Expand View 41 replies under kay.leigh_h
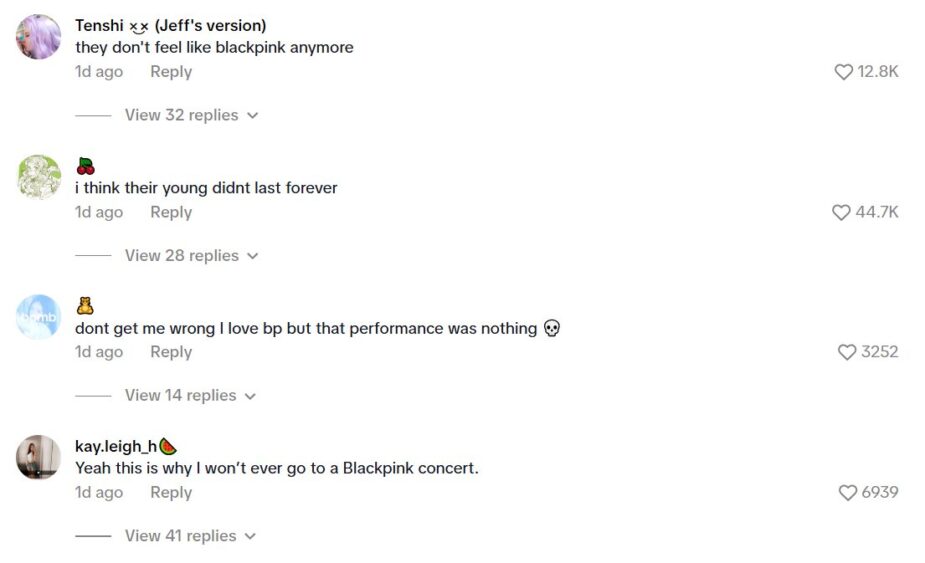925x563 pixels. pyautogui.click(x=190, y=536)
